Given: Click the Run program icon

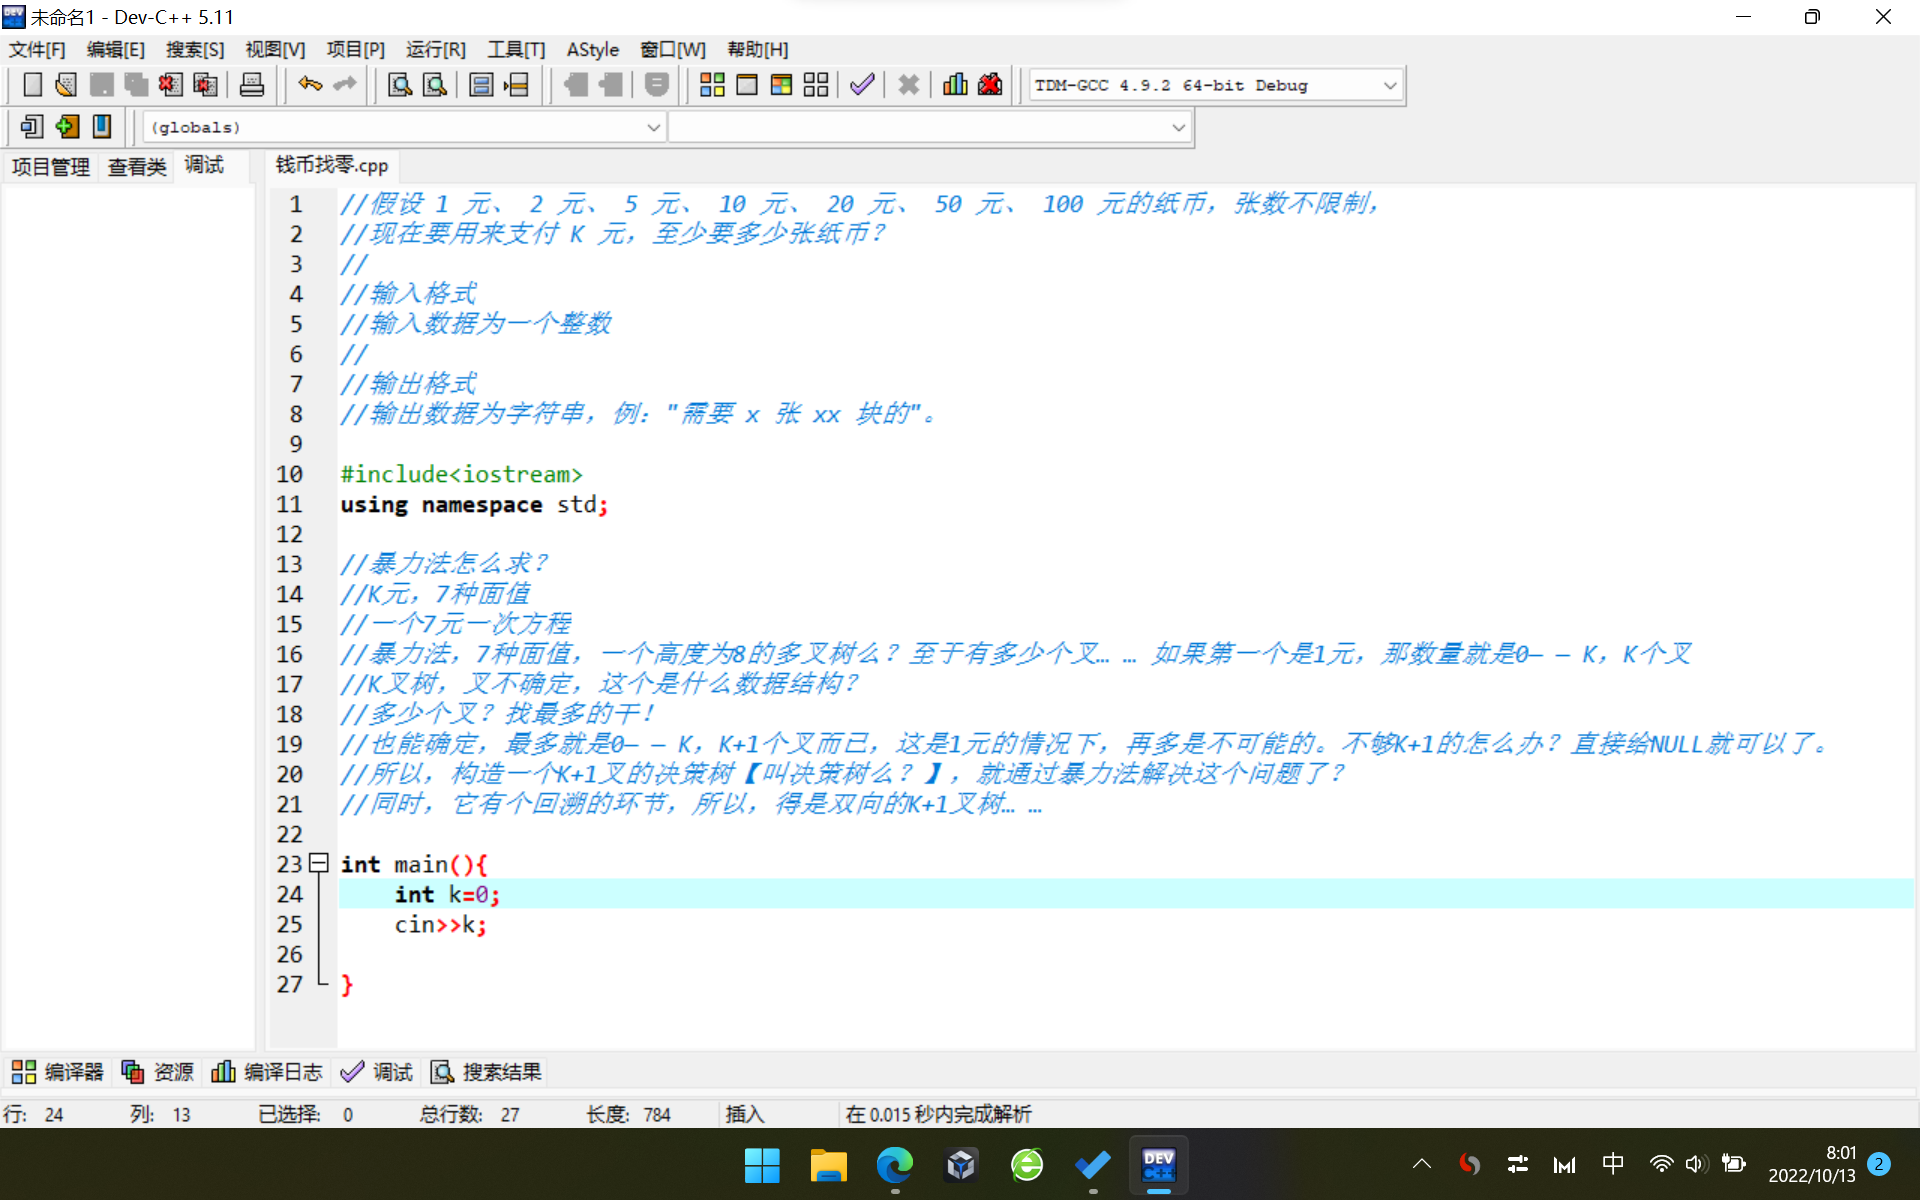Looking at the screenshot, I should click(747, 85).
